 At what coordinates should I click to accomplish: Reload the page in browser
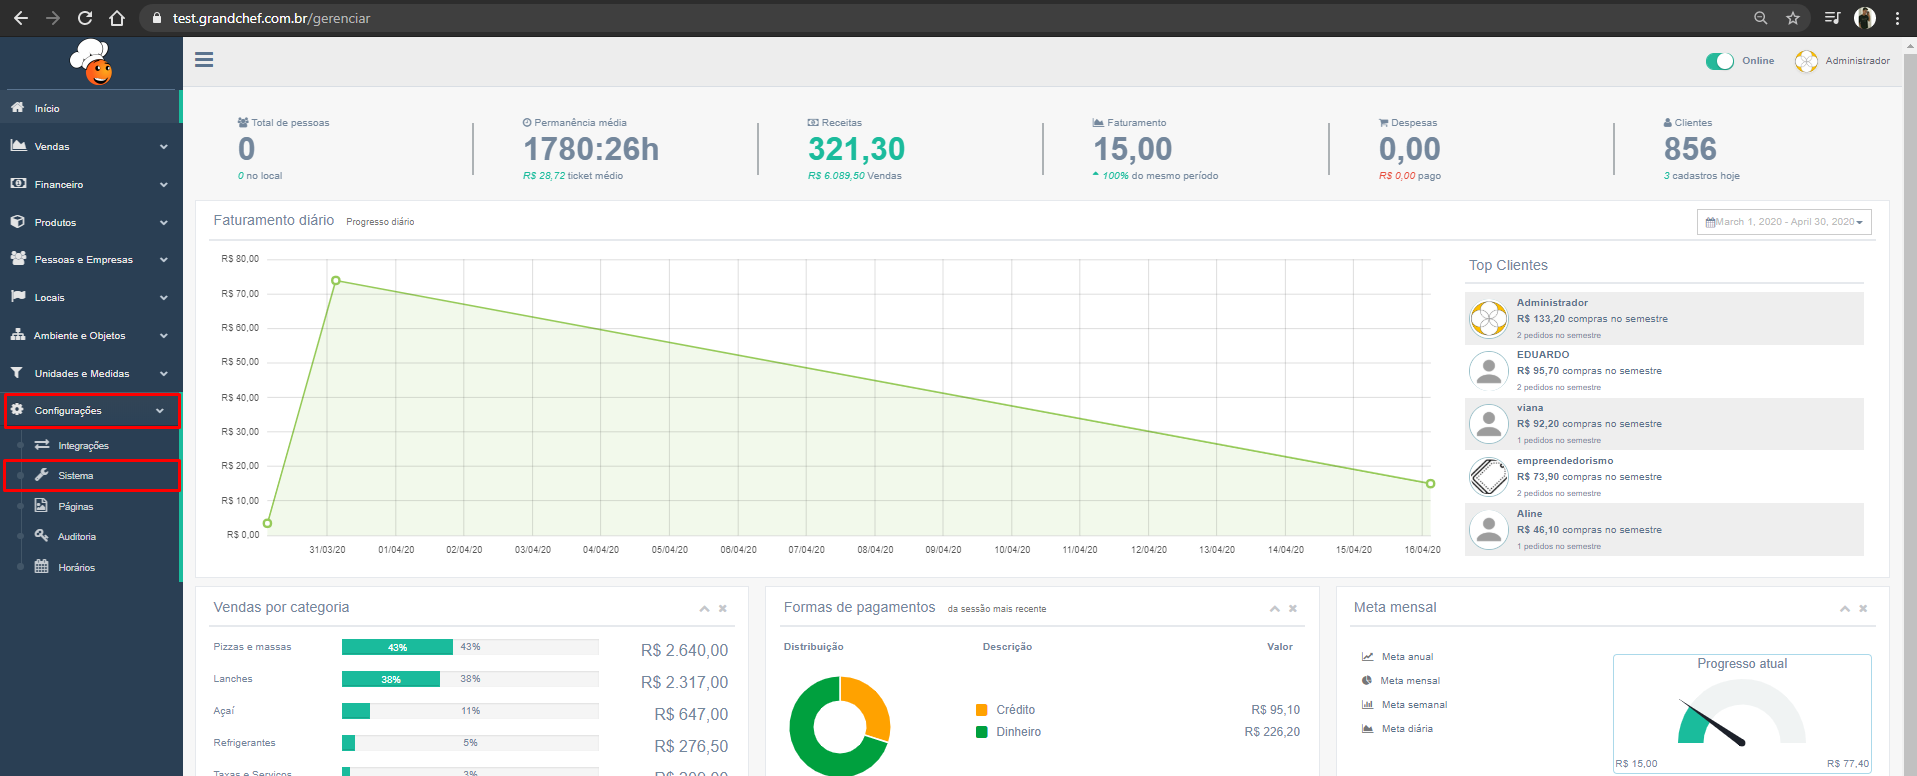[x=85, y=18]
